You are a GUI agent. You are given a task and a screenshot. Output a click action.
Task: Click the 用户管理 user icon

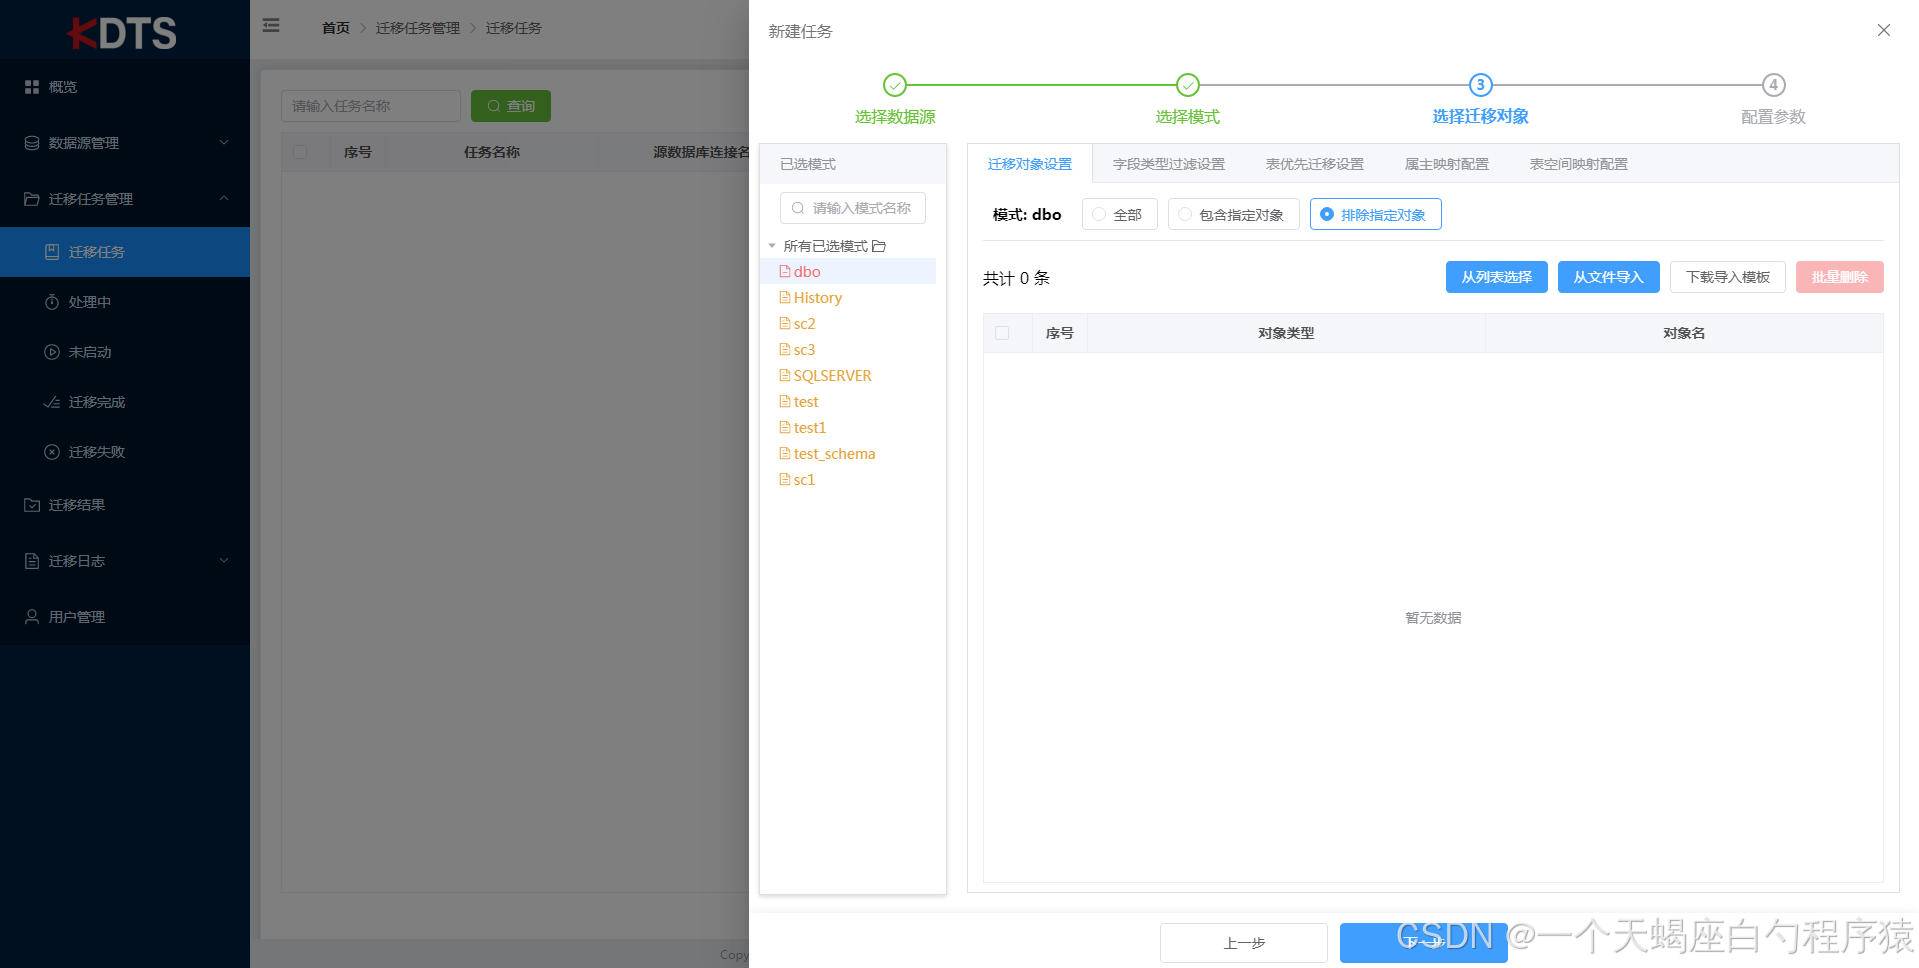[x=32, y=617]
